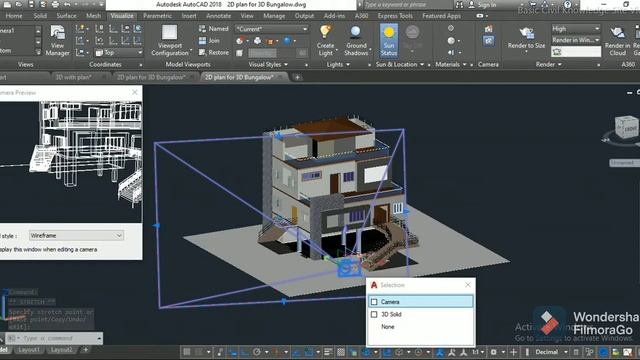Screen dimensions: 640x360
Task: Open the Decimal units dropdown in the status bar
Action: 550,352
